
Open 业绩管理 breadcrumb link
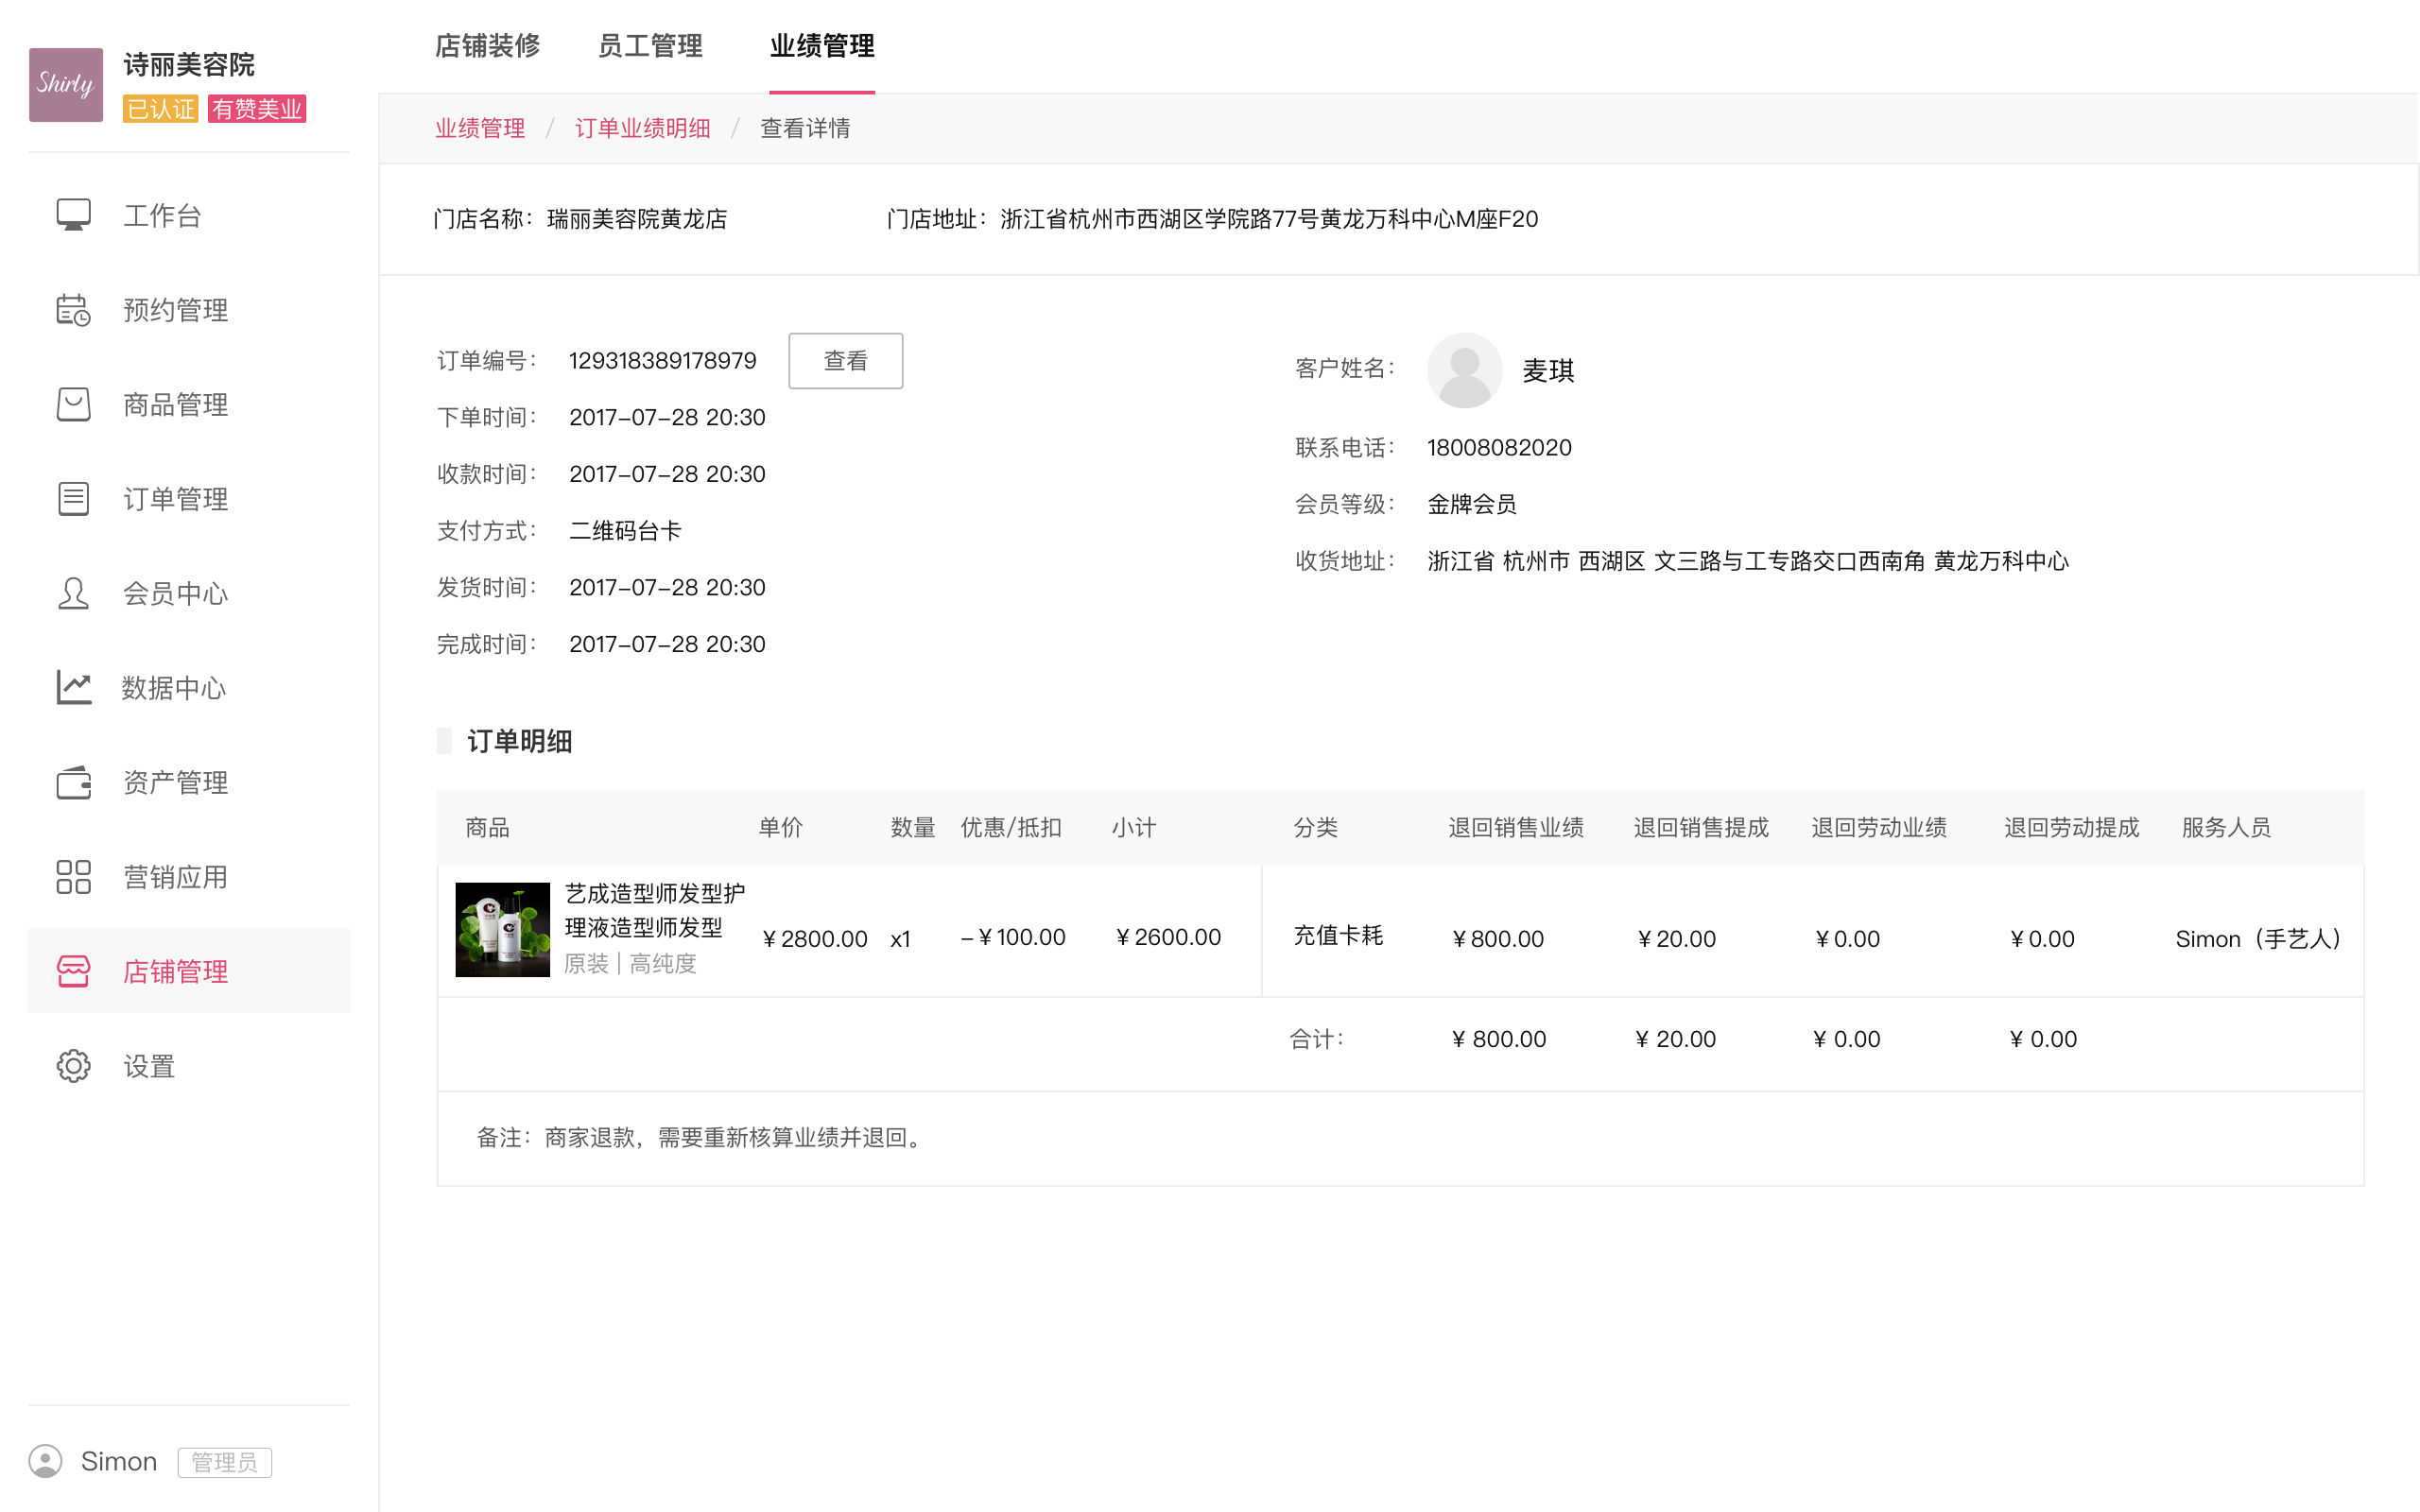pyautogui.click(x=480, y=127)
